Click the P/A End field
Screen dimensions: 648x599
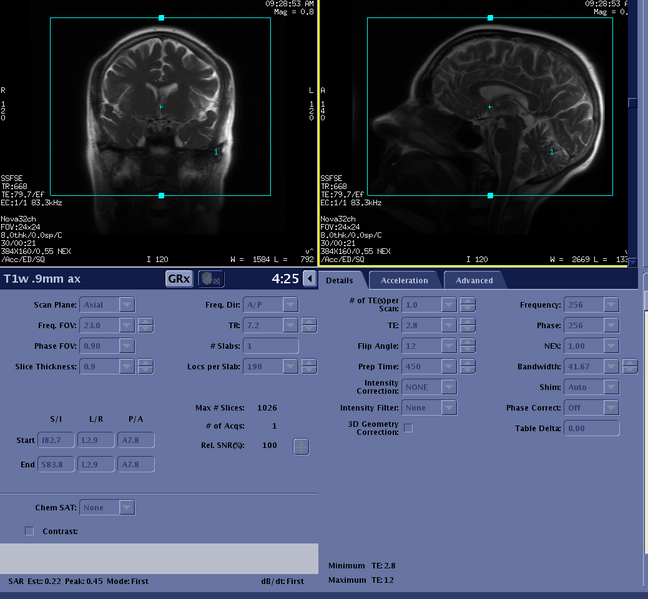click(x=136, y=465)
